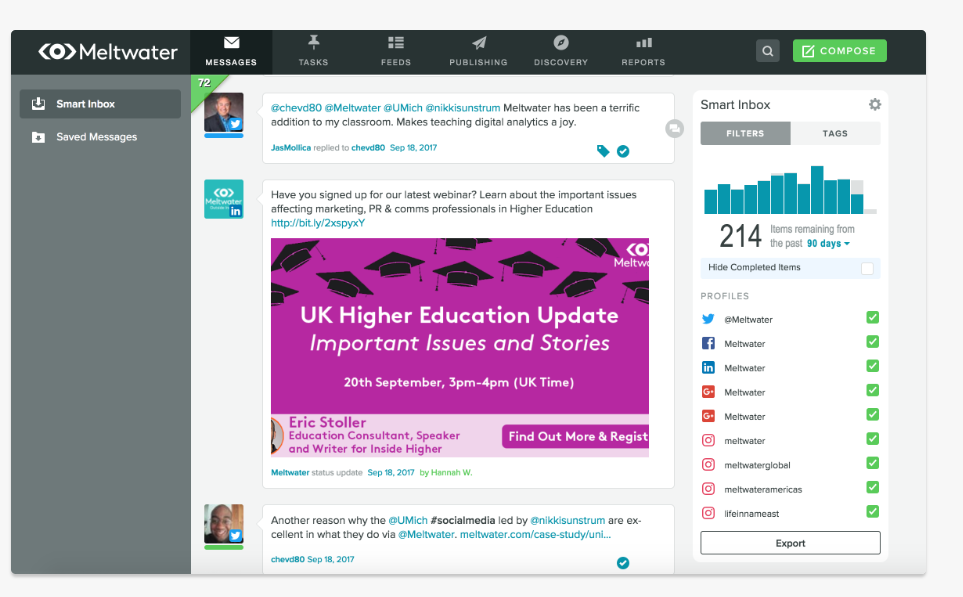963x597 pixels.
Task: Click the tag icon on JasMollica's message
Action: click(603, 151)
